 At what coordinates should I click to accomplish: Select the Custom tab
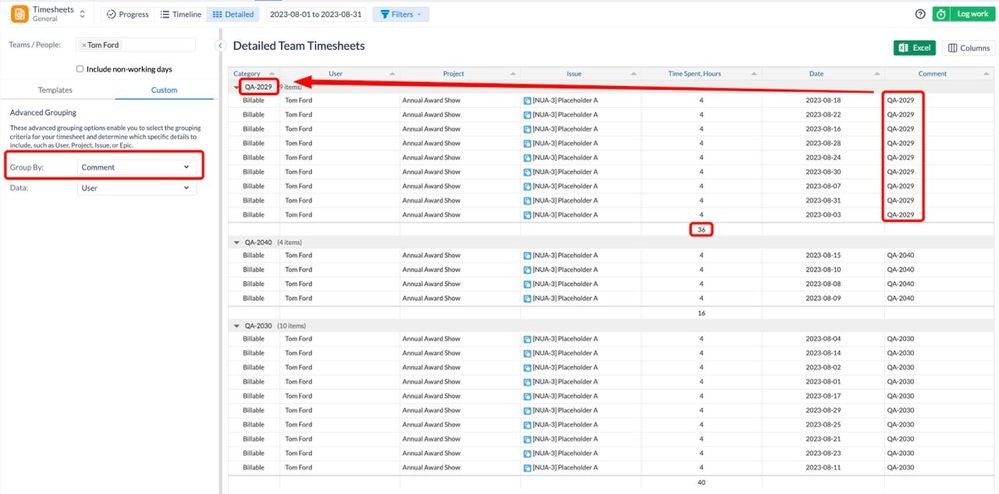pyautogui.click(x=164, y=90)
